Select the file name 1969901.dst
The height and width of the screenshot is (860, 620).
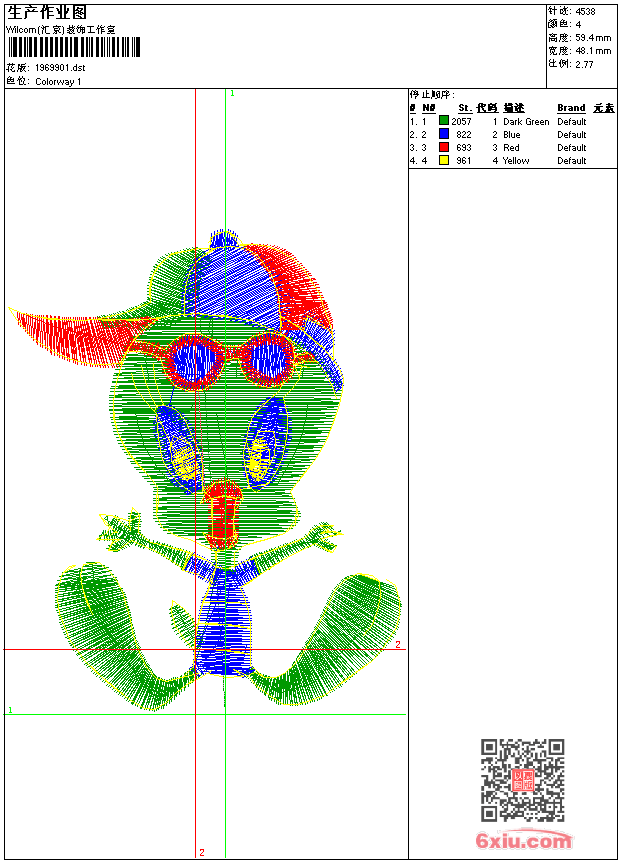[x=60, y=68]
